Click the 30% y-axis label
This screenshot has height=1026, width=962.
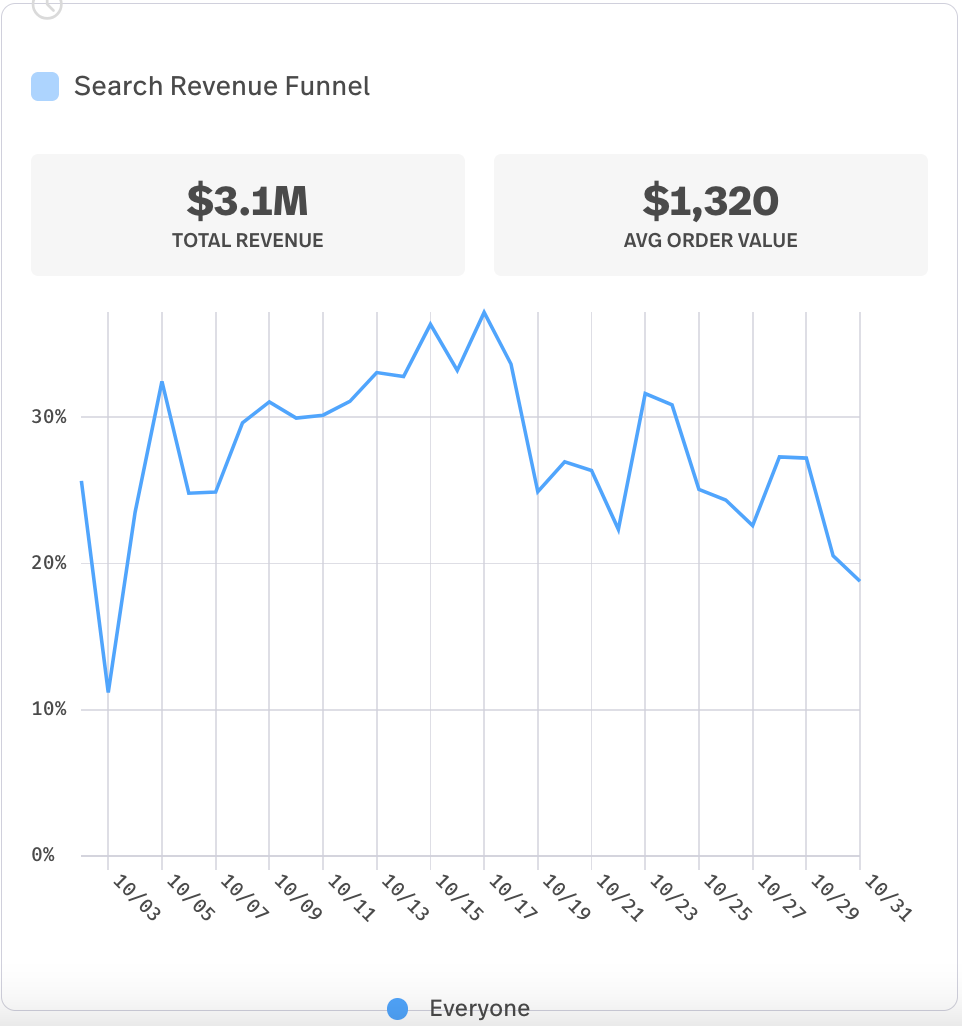47,417
